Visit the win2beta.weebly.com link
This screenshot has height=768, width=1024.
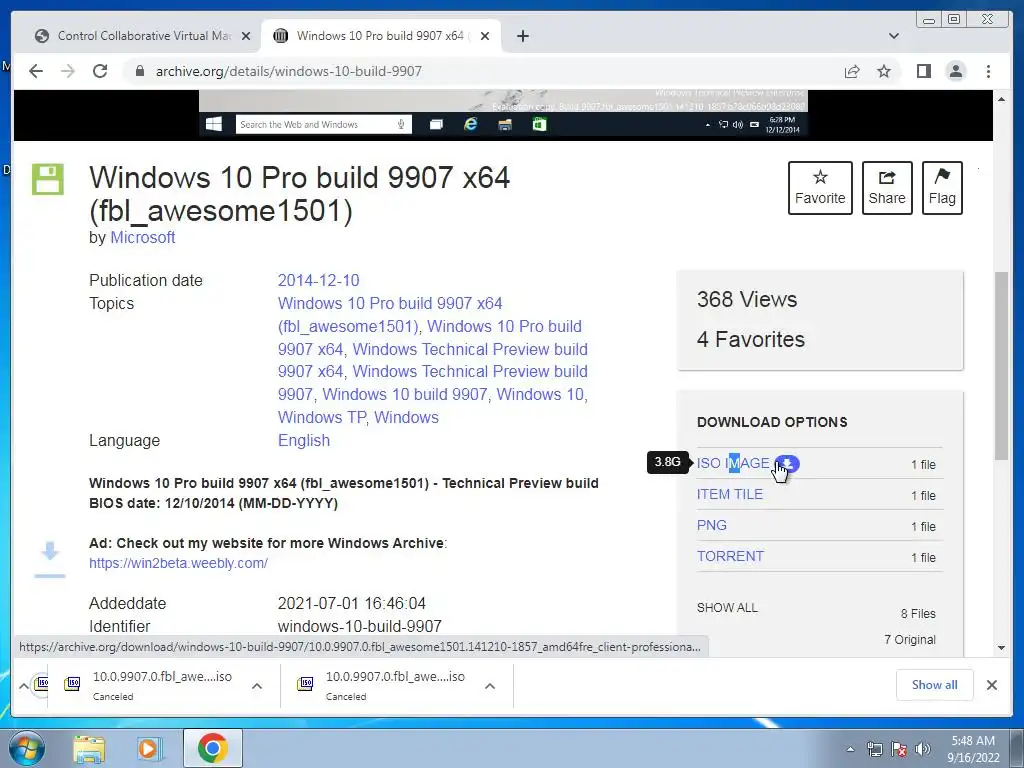(x=178, y=563)
